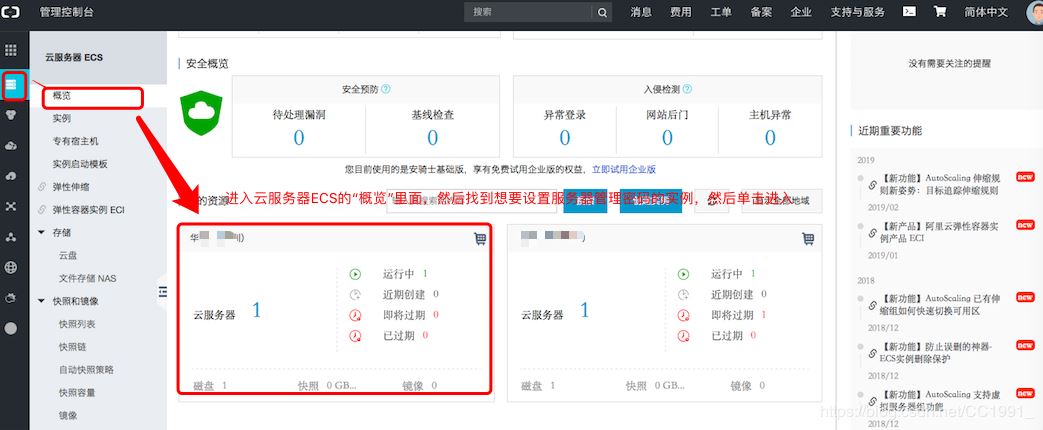This screenshot has height=430, width=1043.
Task: Click the search magnifier icon
Action: 602,12
